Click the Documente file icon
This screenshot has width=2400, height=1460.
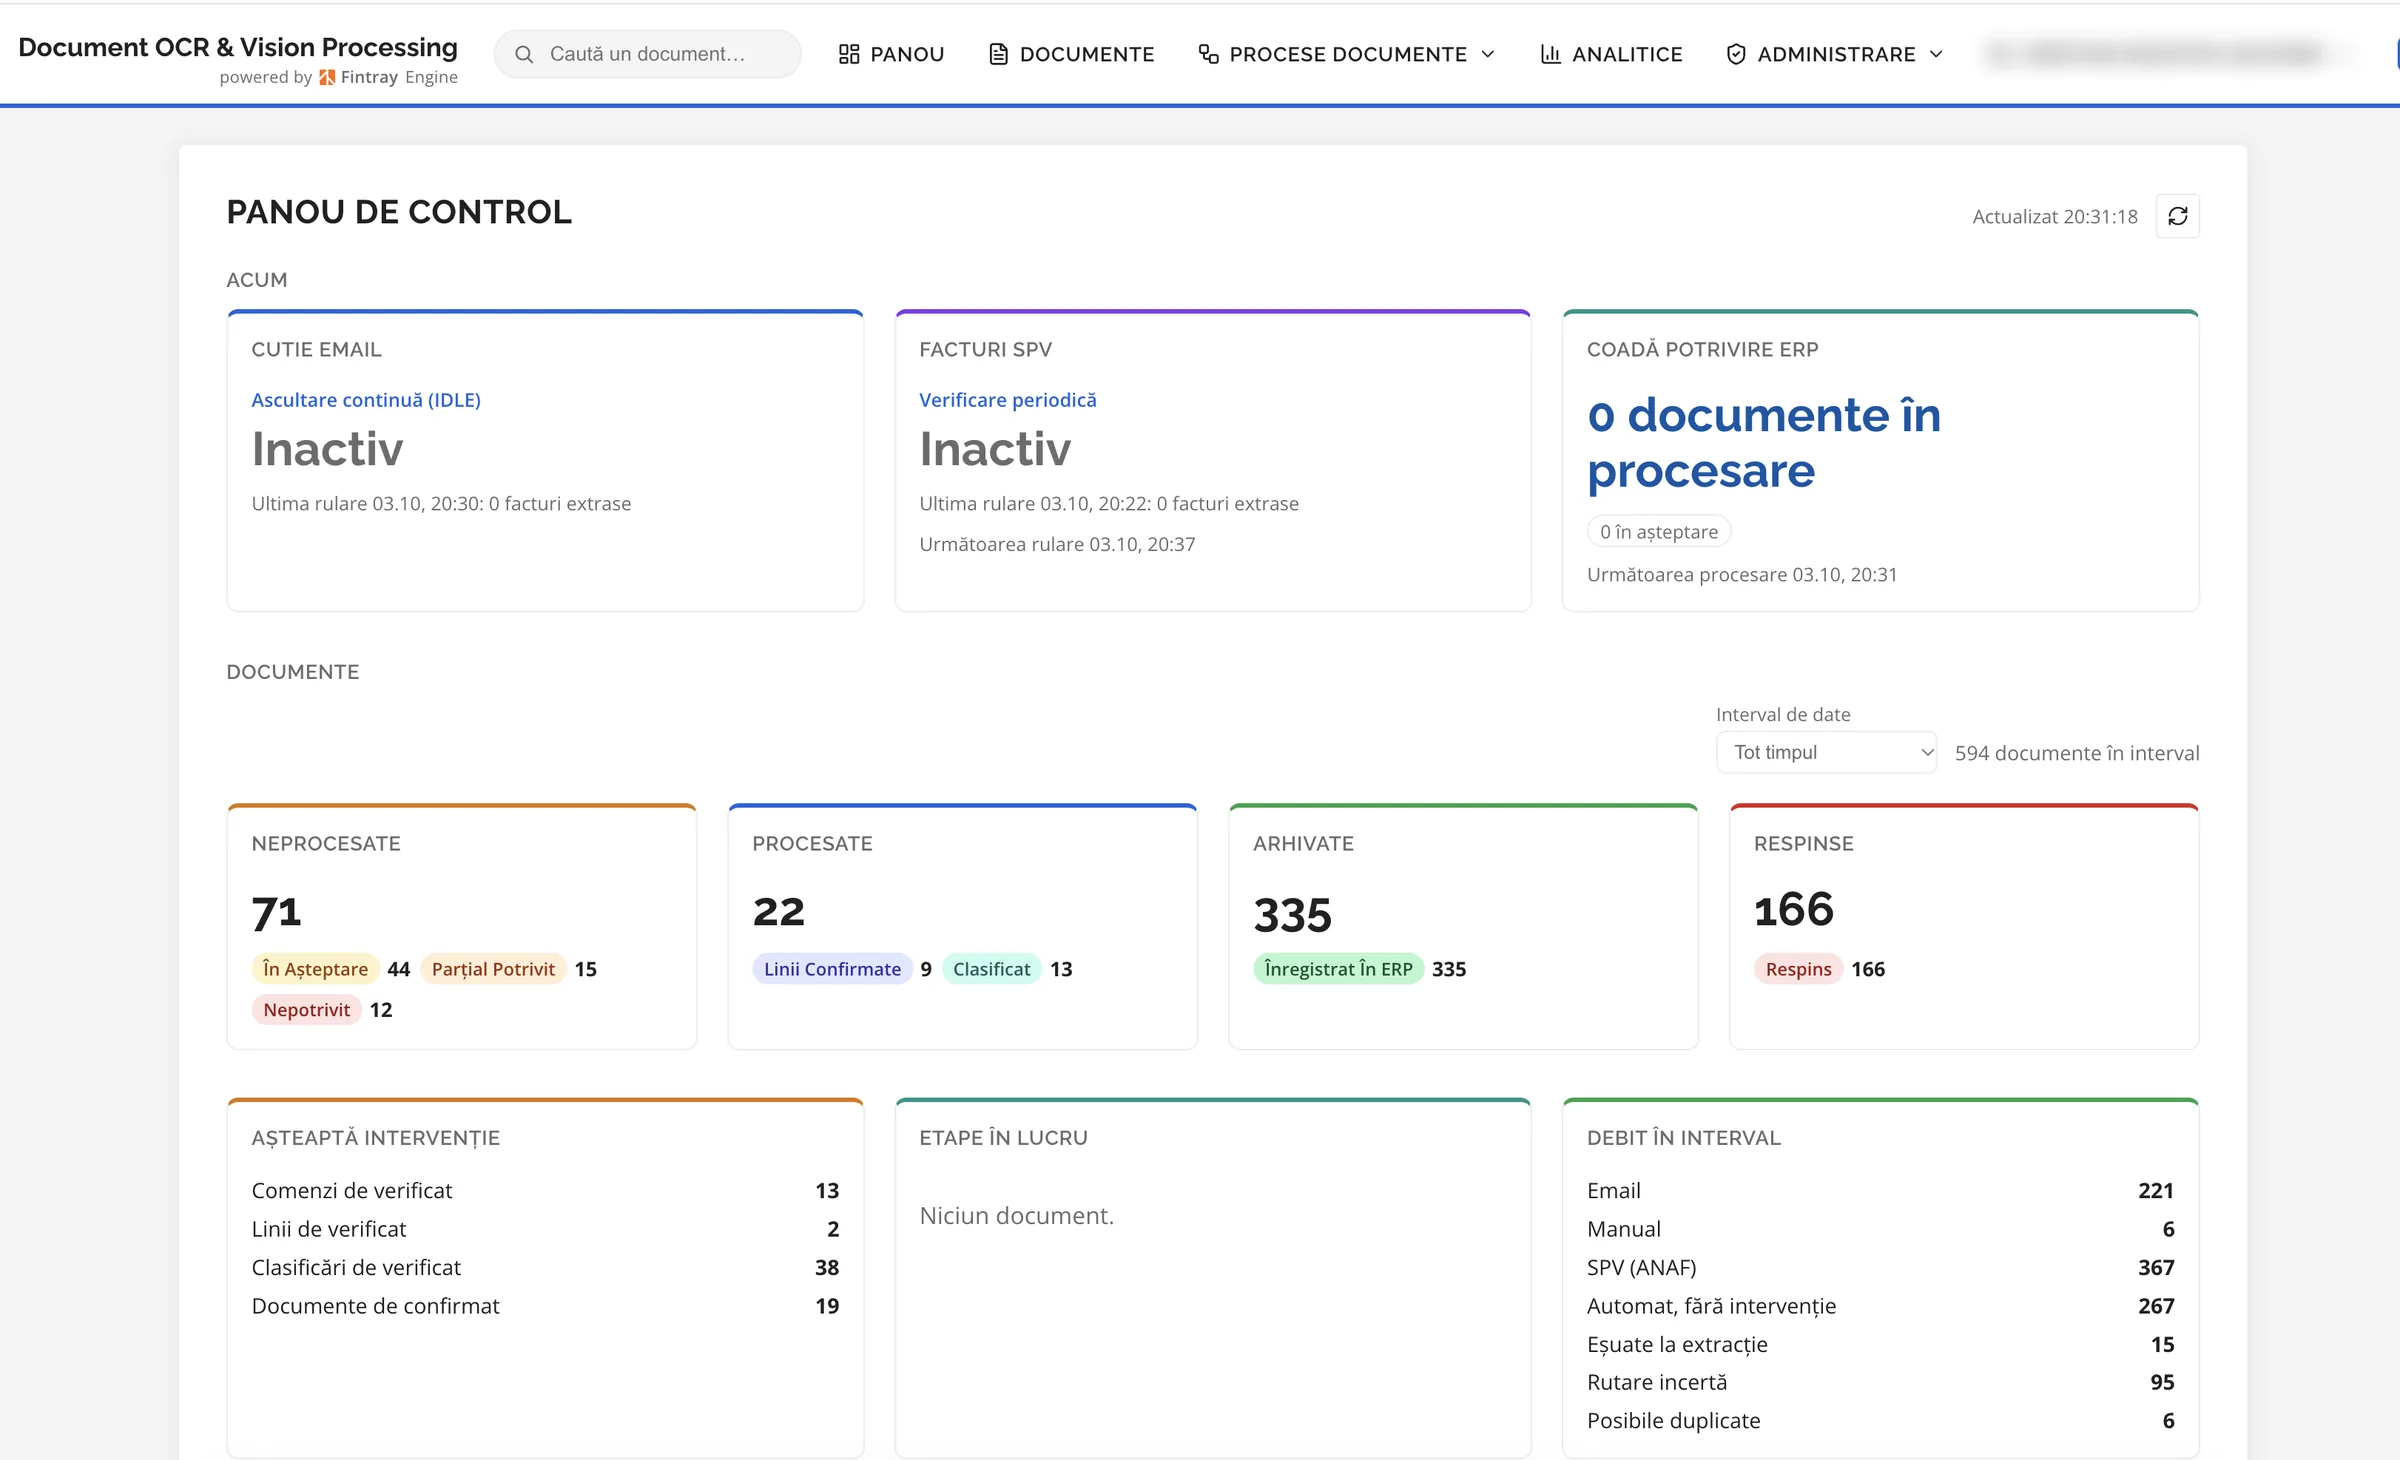(998, 54)
